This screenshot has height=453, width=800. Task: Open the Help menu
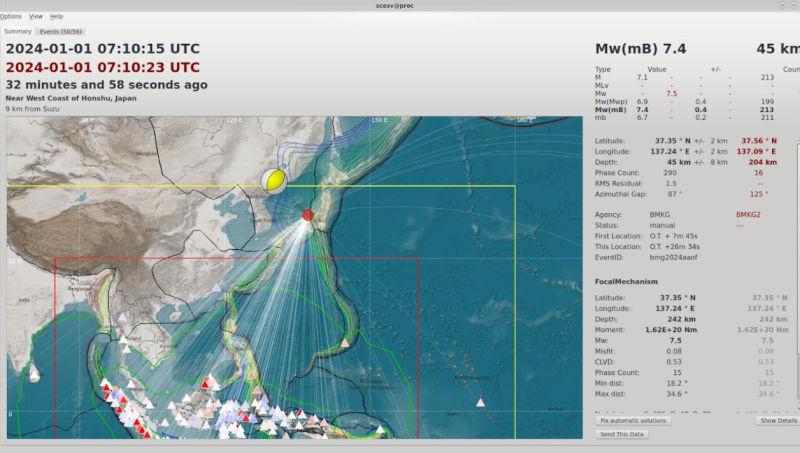[57, 16]
